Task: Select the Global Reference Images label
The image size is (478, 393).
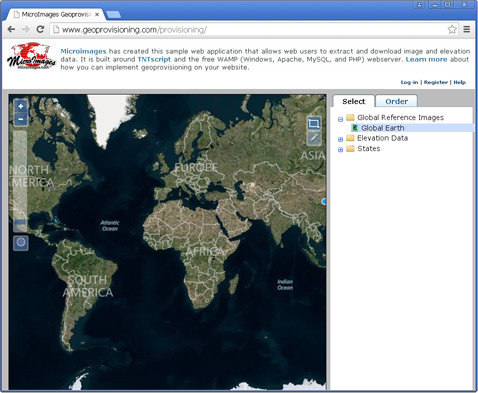Action: [x=400, y=117]
